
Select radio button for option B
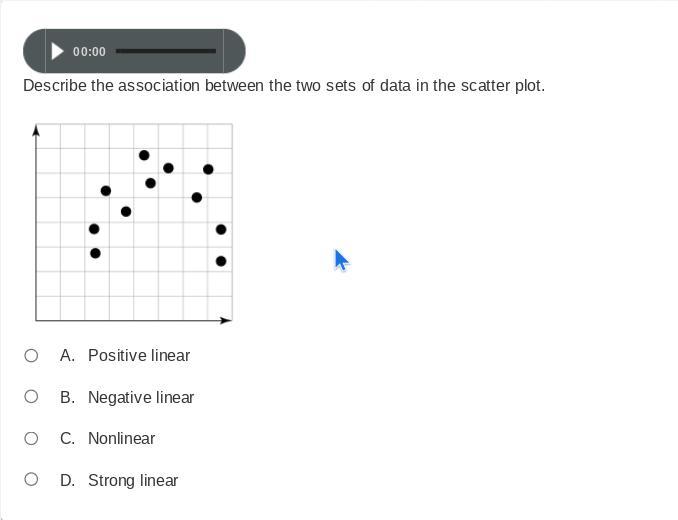click(x=31, y=397)
